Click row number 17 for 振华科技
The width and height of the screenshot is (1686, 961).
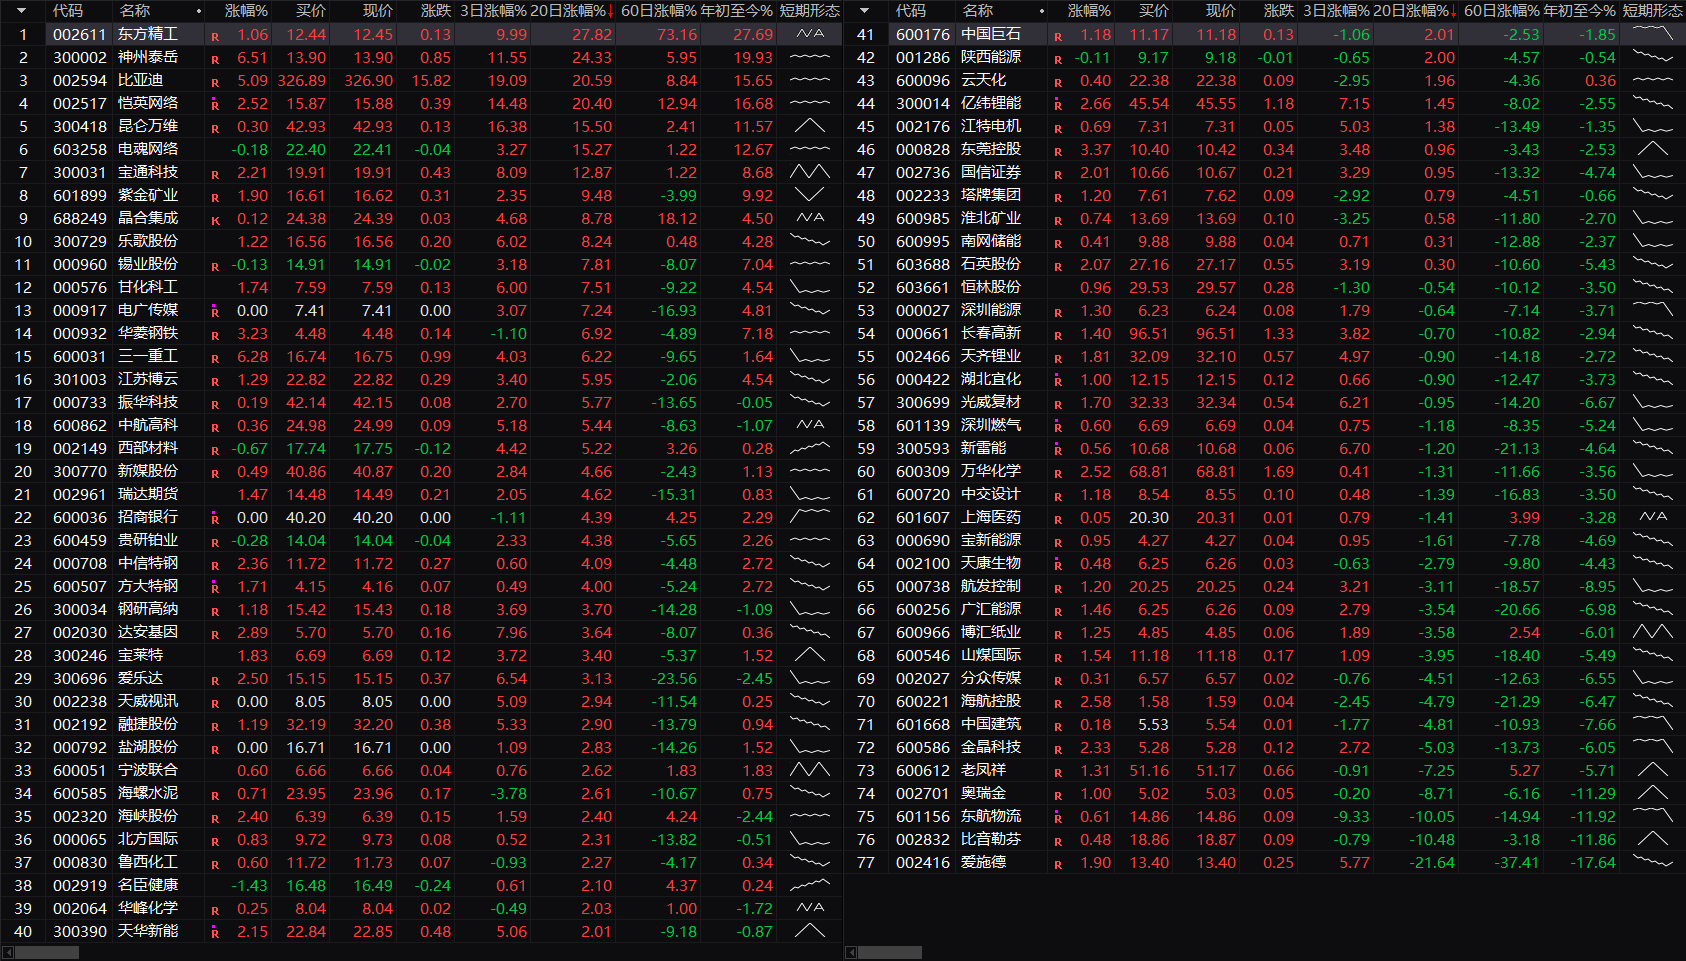coord(23,402)
